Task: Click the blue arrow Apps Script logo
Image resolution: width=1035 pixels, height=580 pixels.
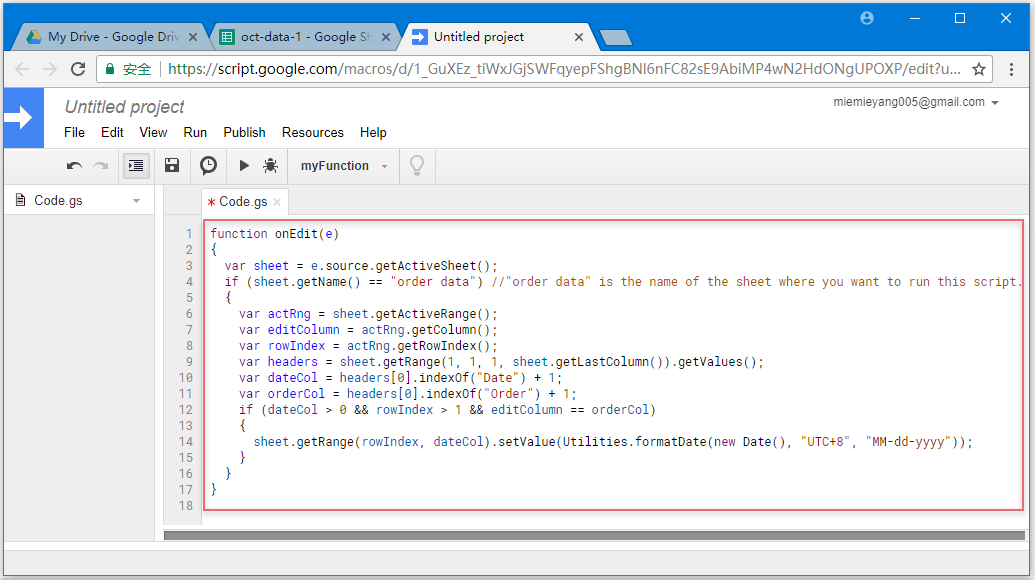Action: 23,118
